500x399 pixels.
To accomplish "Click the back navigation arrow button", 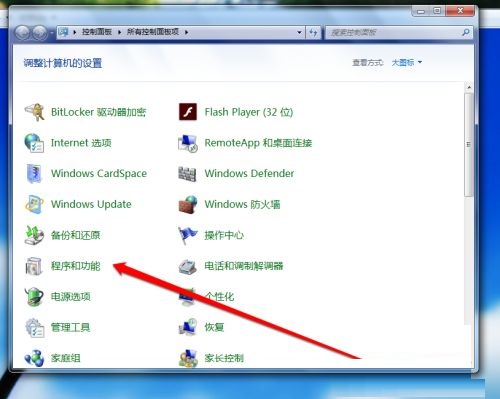I will click(x=23, y=33).
